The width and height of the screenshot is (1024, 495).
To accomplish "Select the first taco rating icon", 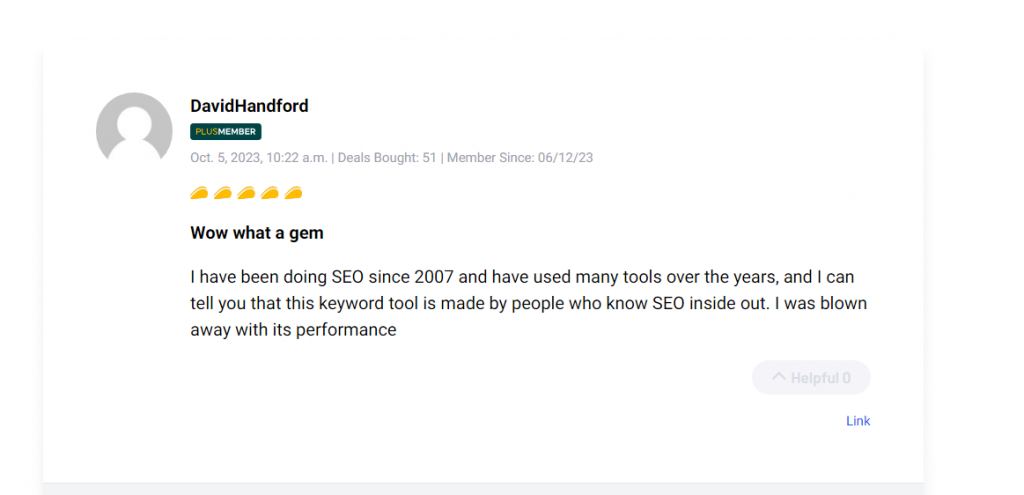I will point(199,192).
